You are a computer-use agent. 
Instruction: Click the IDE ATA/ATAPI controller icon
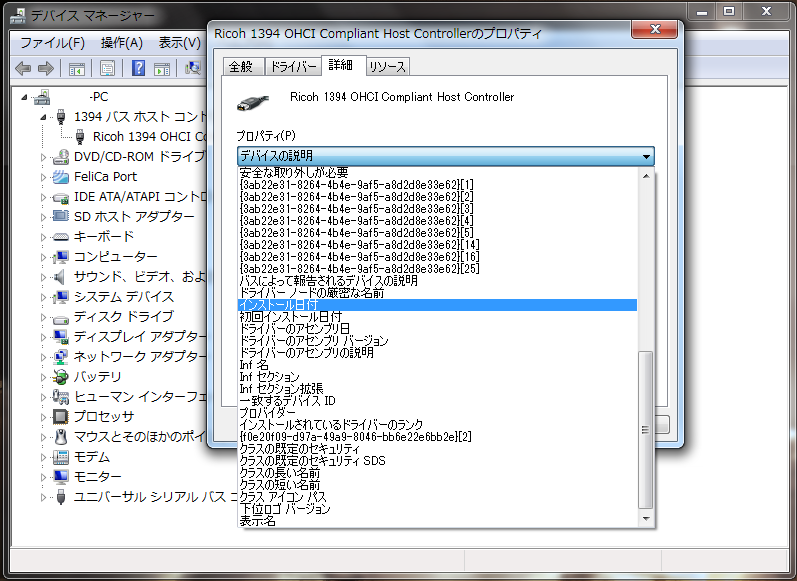(60, 197)
